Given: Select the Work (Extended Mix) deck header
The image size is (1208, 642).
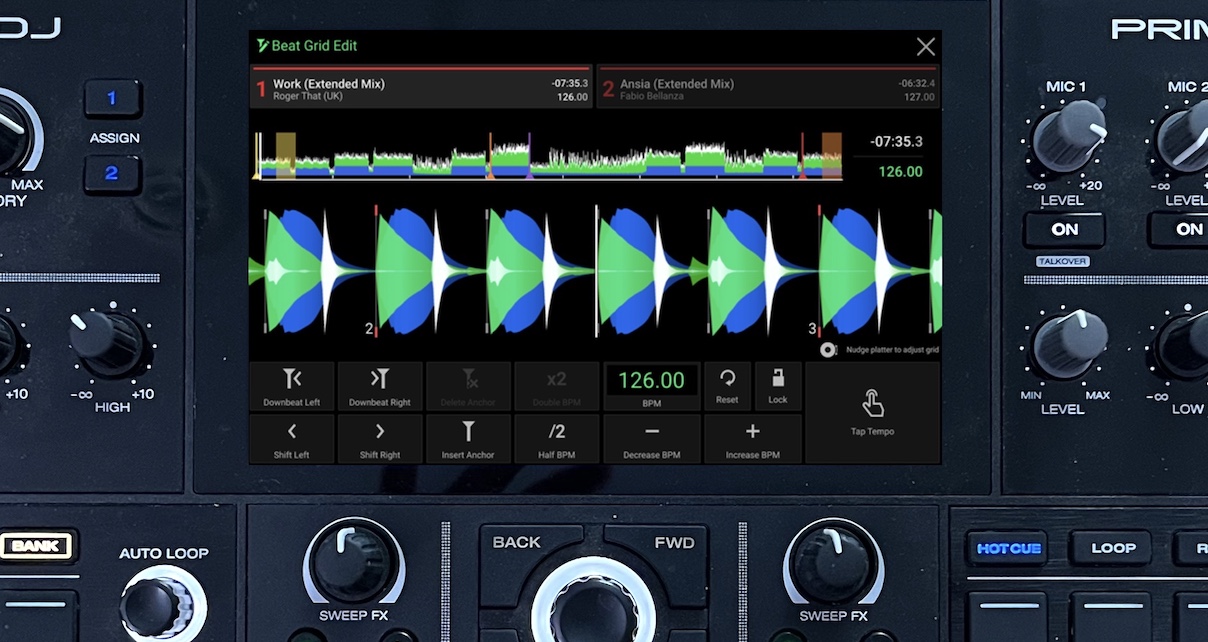Looking at the screenshot, I should tap(420, 88).
